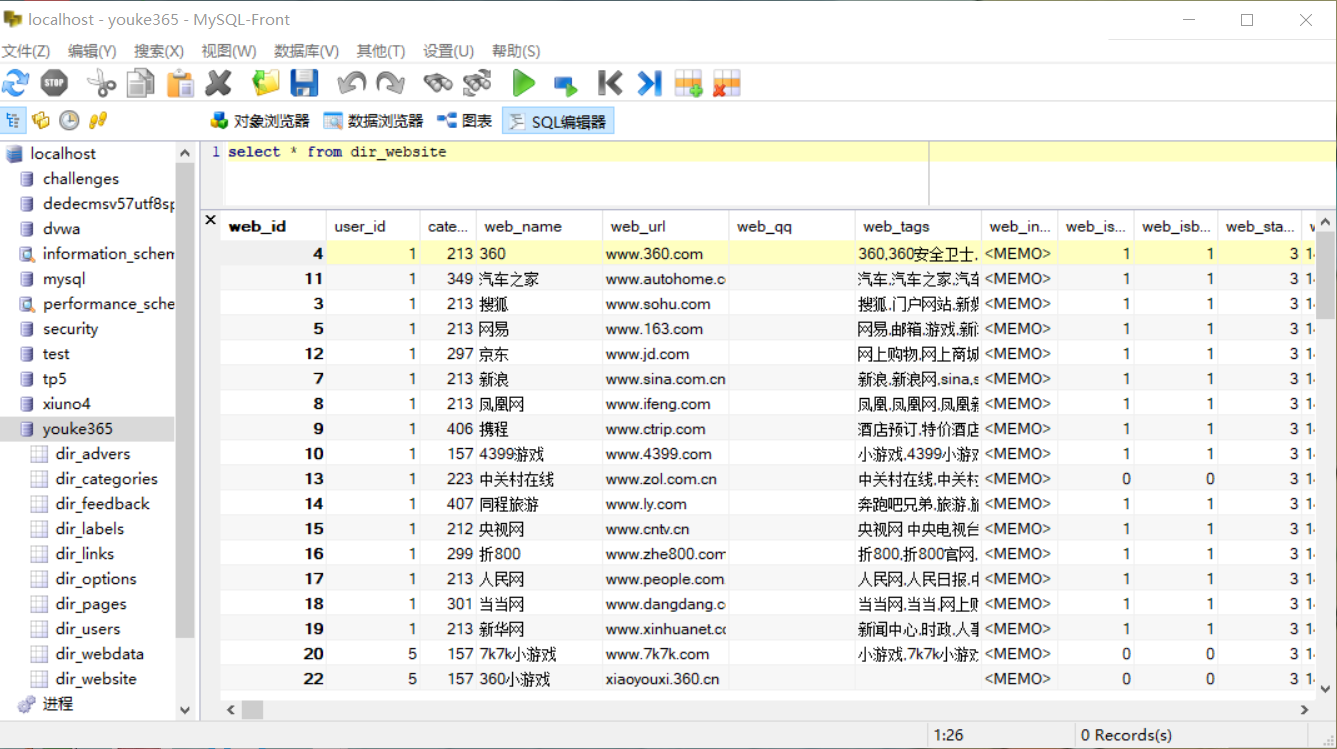Select the youke365 database
Image resolution: width=1337 pixels, height=749 pixels.
pos(77,429)
